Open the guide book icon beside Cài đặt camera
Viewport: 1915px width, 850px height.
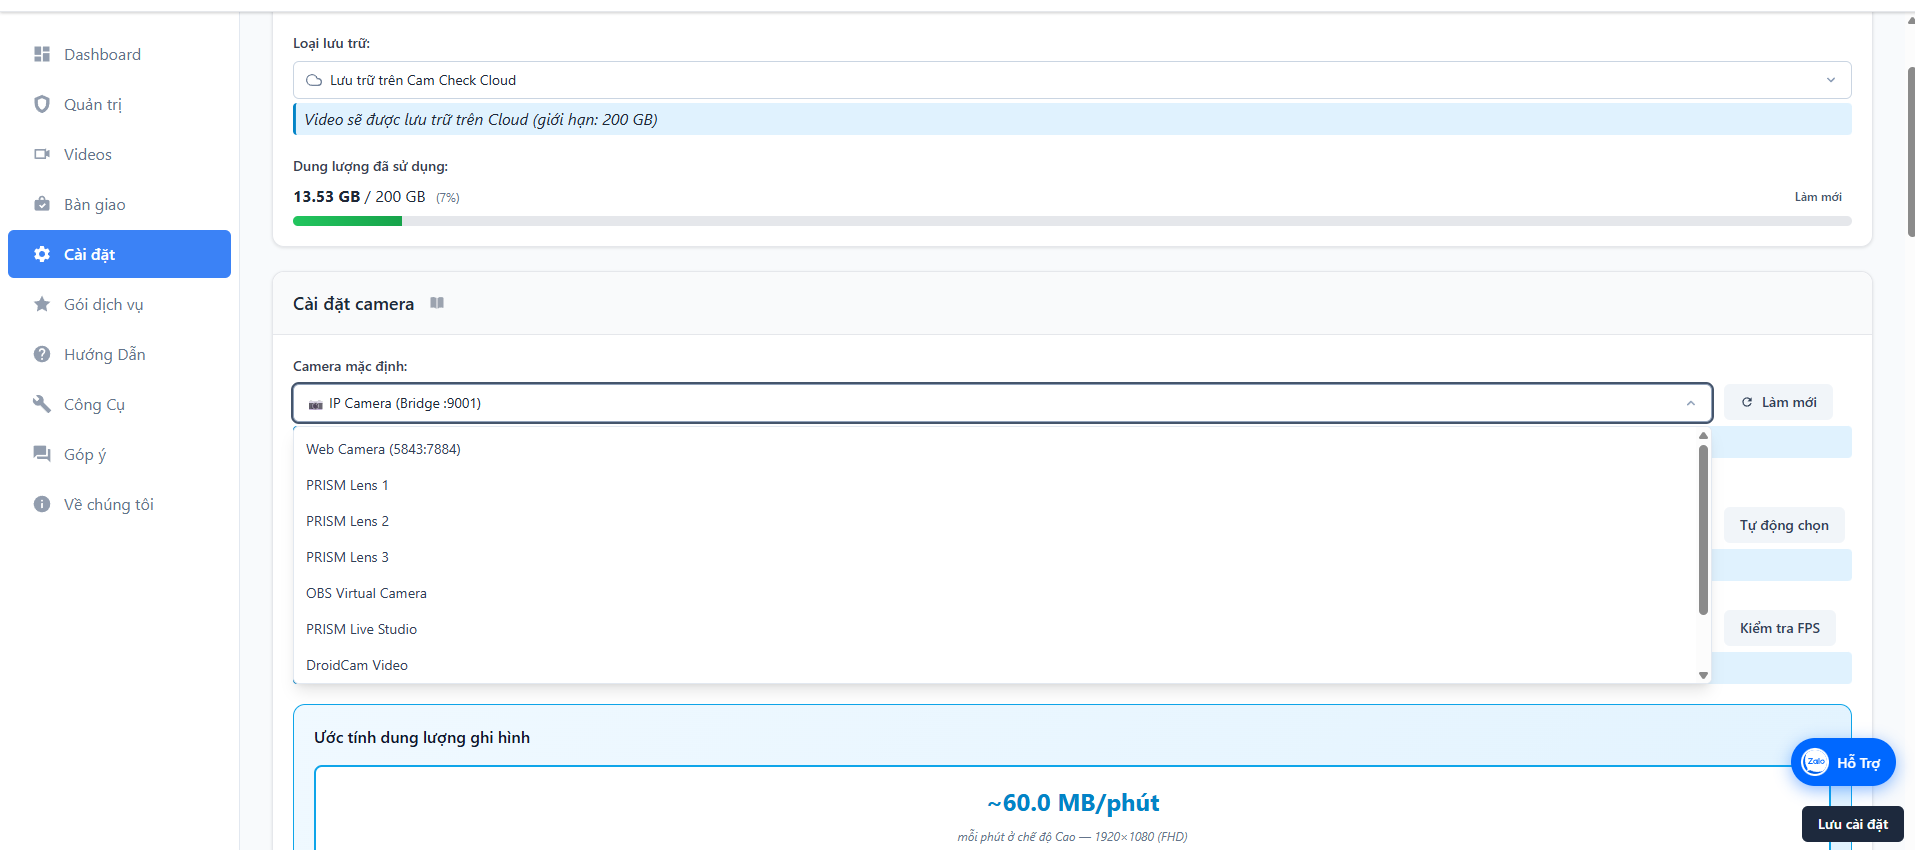(437, 303)
